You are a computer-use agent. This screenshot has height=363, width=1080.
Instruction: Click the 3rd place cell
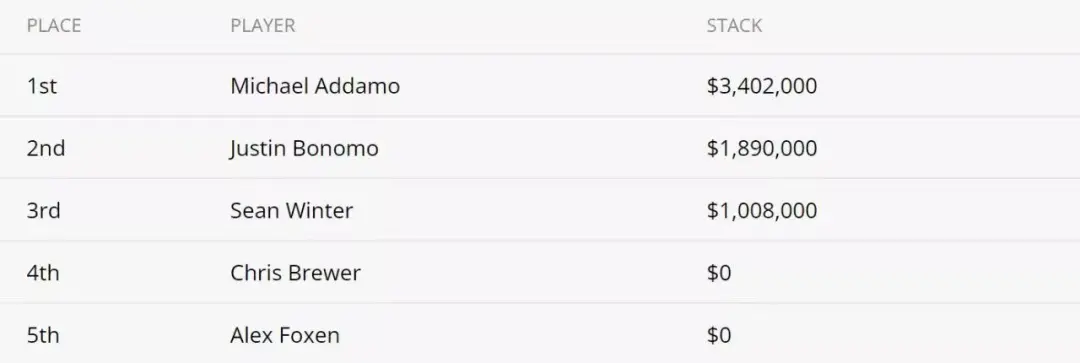click(x=43, y=210)
